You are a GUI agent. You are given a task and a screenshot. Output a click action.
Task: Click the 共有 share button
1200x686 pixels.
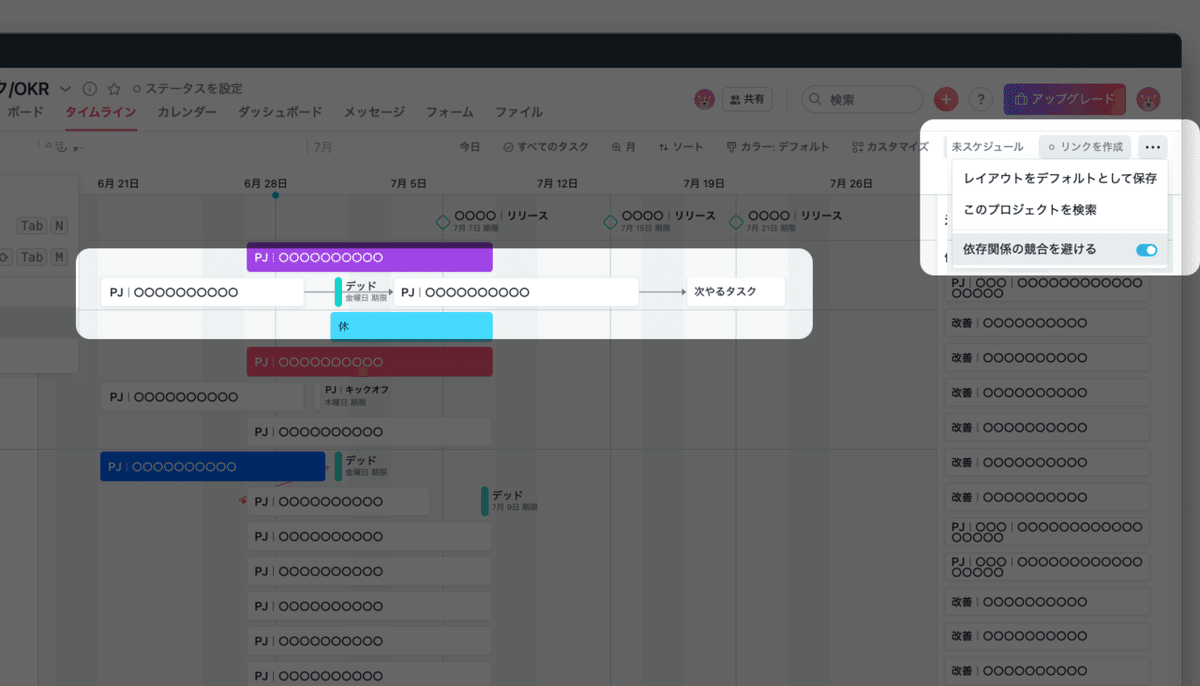tap(747, 99)
